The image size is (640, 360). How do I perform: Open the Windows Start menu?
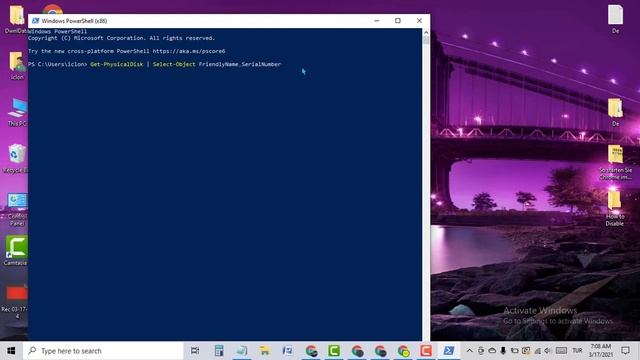(x=11, y=351)
